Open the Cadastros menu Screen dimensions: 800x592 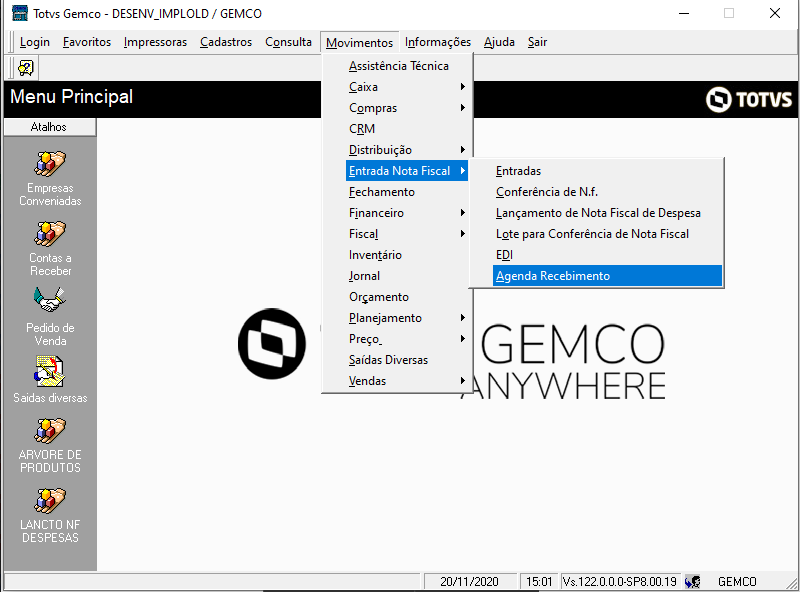(226, 42)
